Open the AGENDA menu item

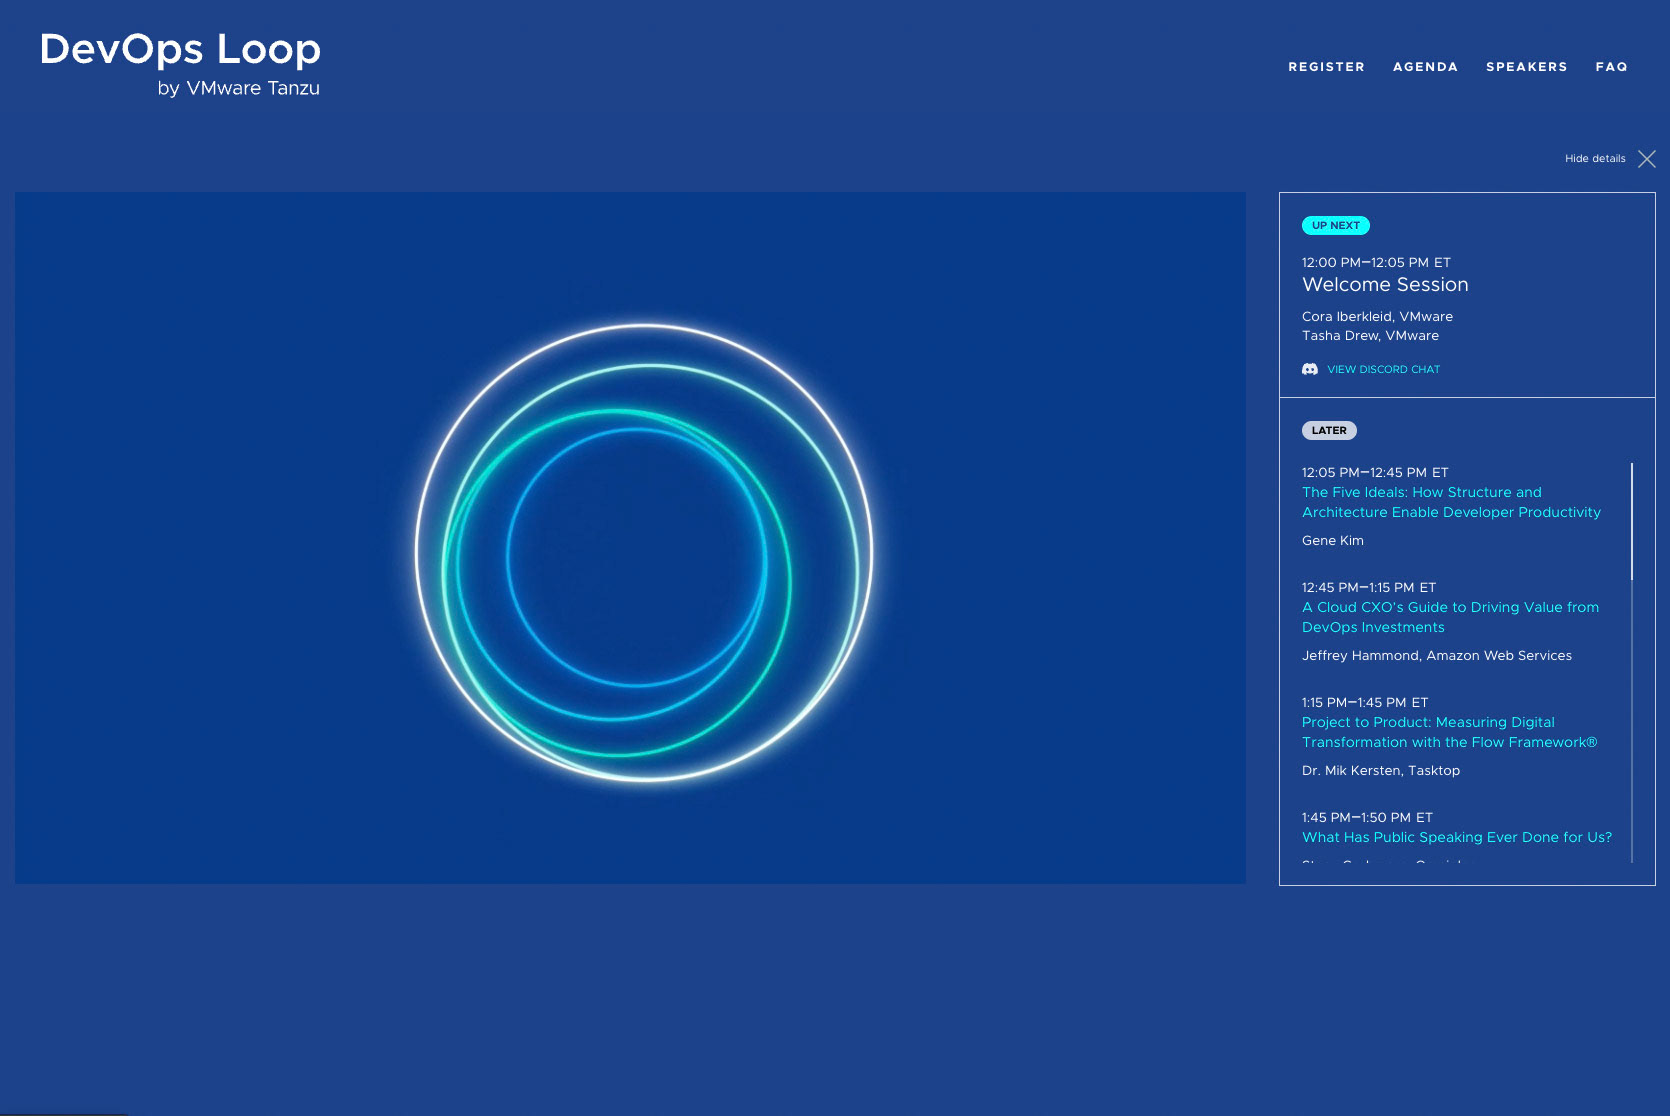[x=1425, y=67]
